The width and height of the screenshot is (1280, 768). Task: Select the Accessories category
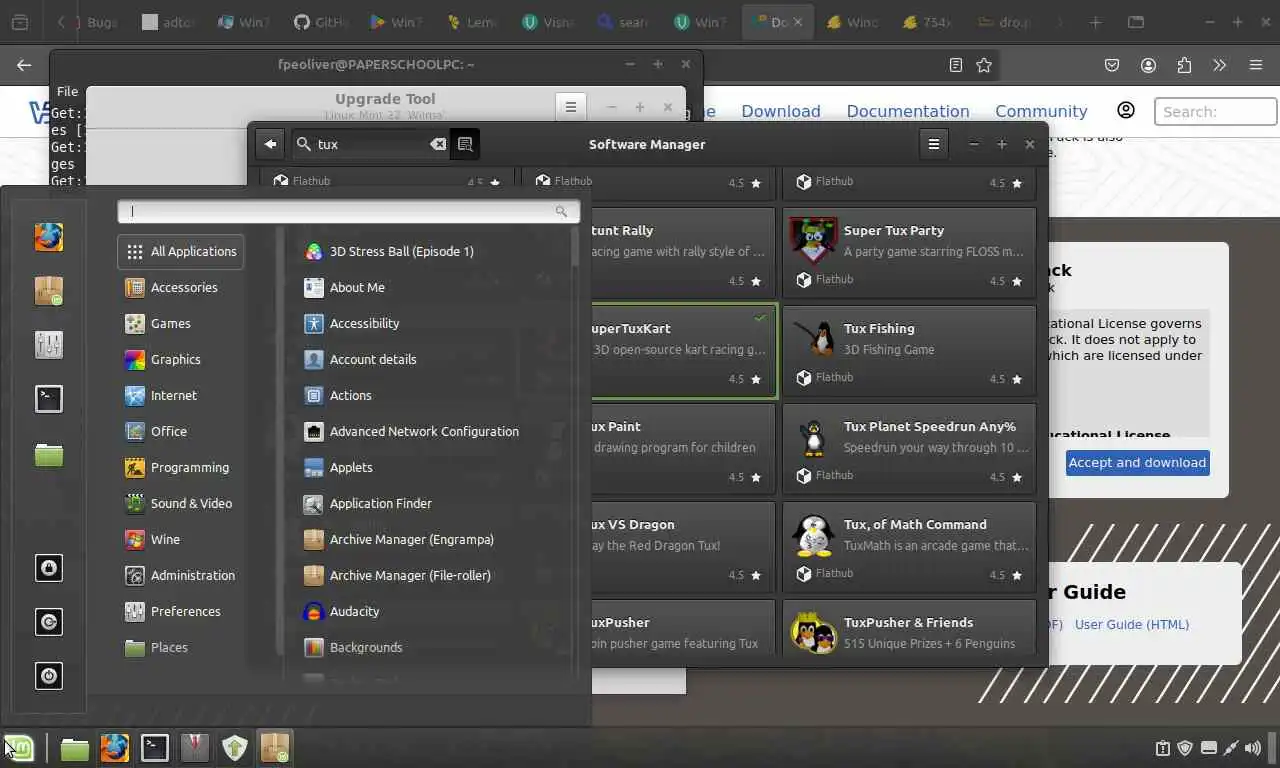click(180, 287)
